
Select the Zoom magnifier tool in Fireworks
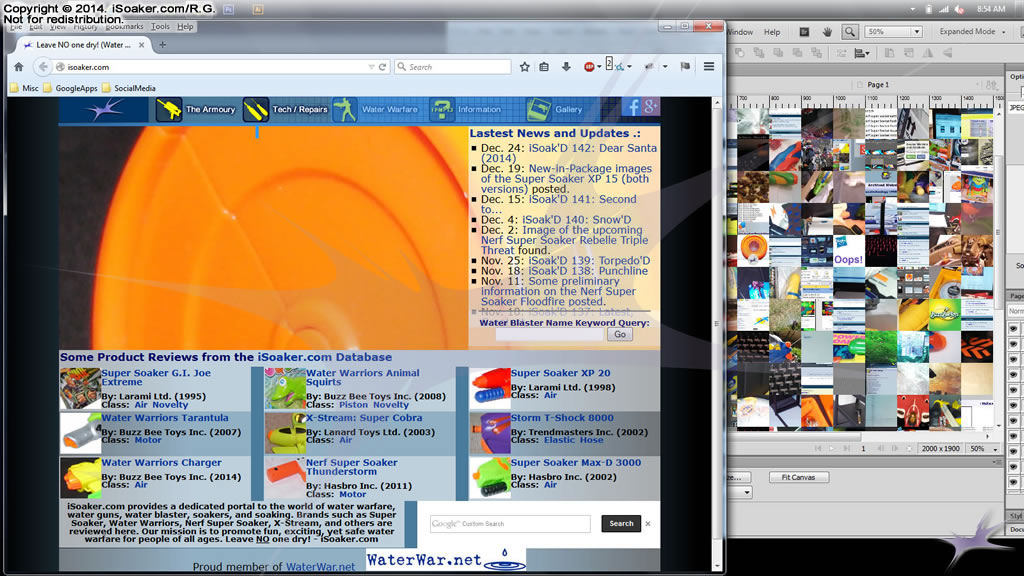[x=850, y=31]
